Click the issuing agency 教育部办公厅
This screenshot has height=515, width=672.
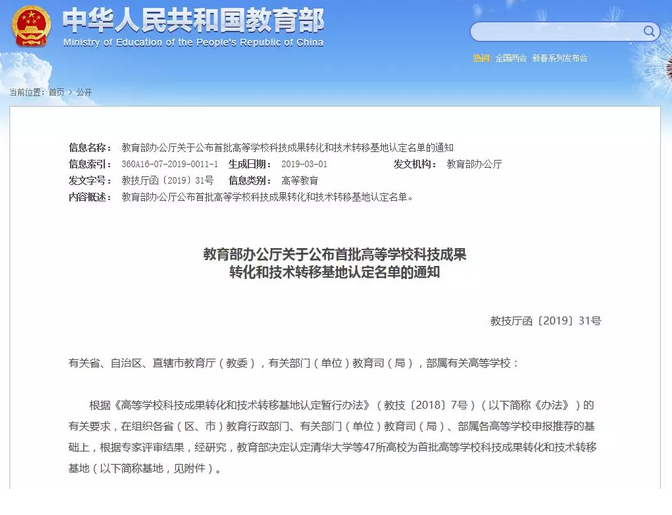474,164
